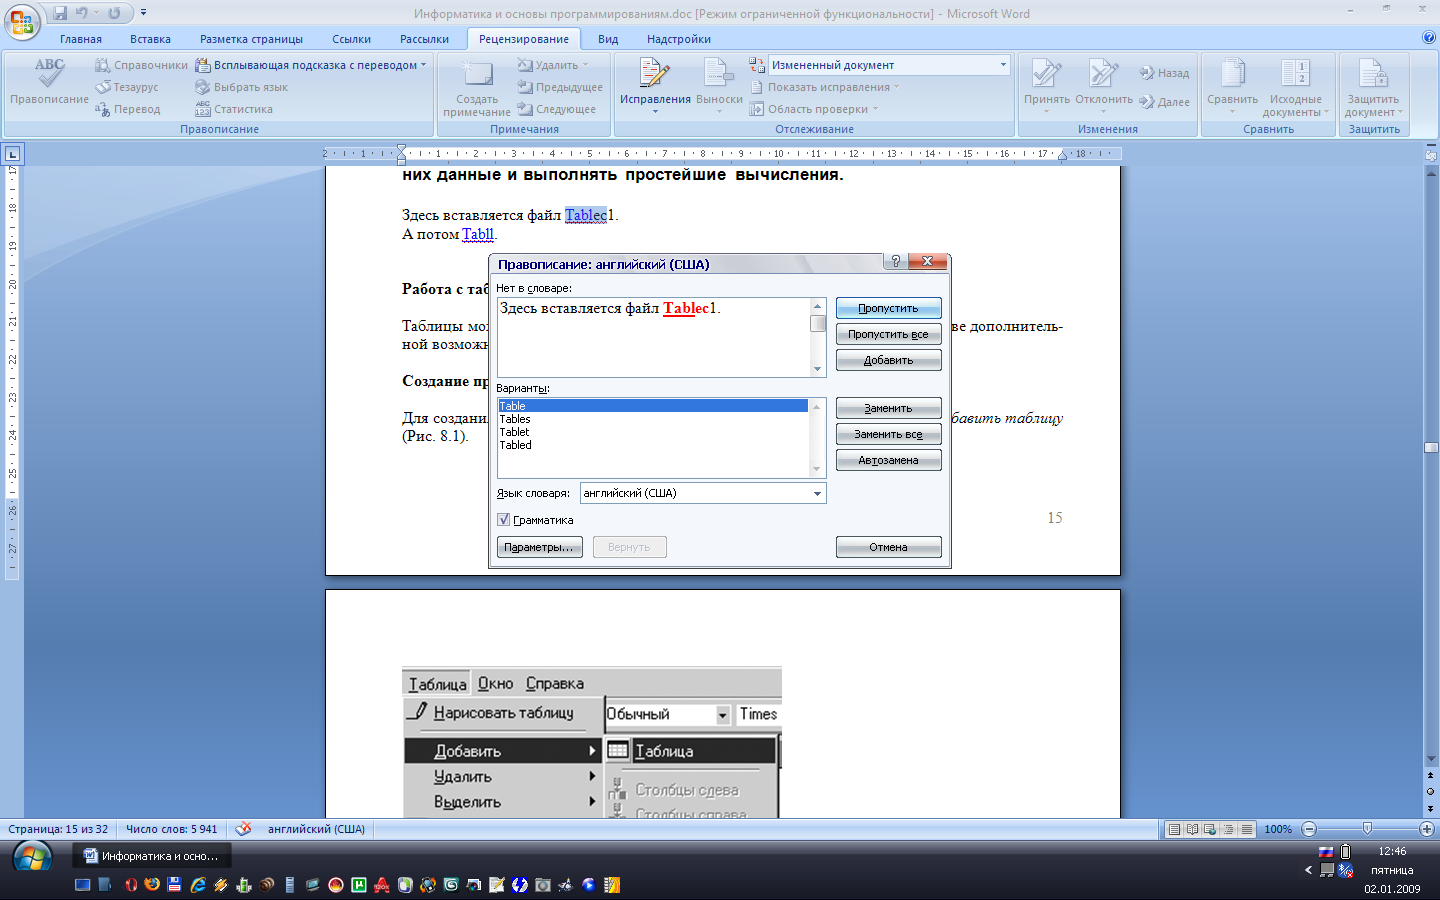Create a comment with Создать примечание
Viewport: 1440px width, 900px height.
coord(477,88)
